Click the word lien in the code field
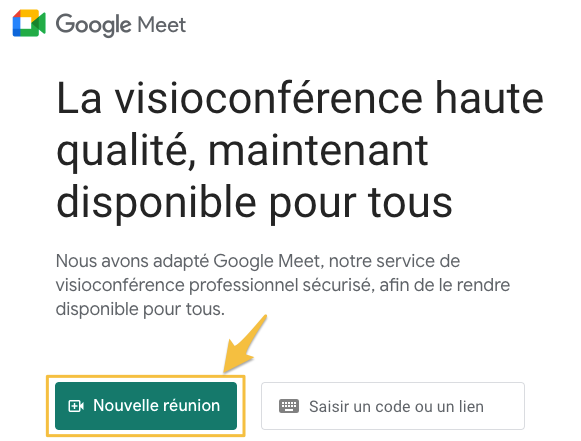This screenshot has width=581, height=441. (471, 406)
